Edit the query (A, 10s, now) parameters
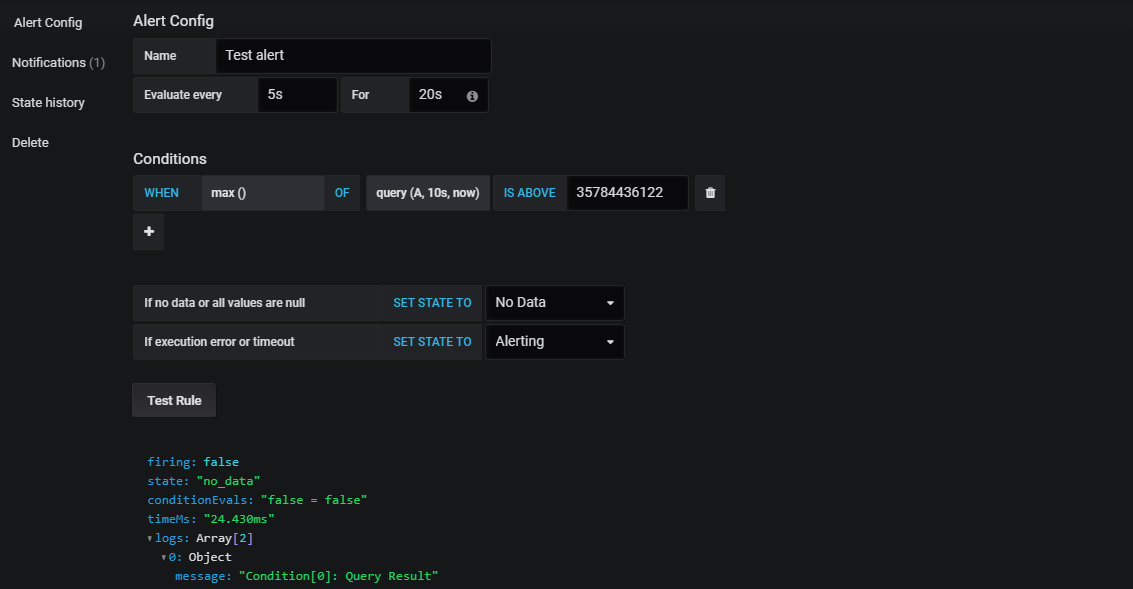The width and height of the screenshot is (1133, 589). point(428,193)
